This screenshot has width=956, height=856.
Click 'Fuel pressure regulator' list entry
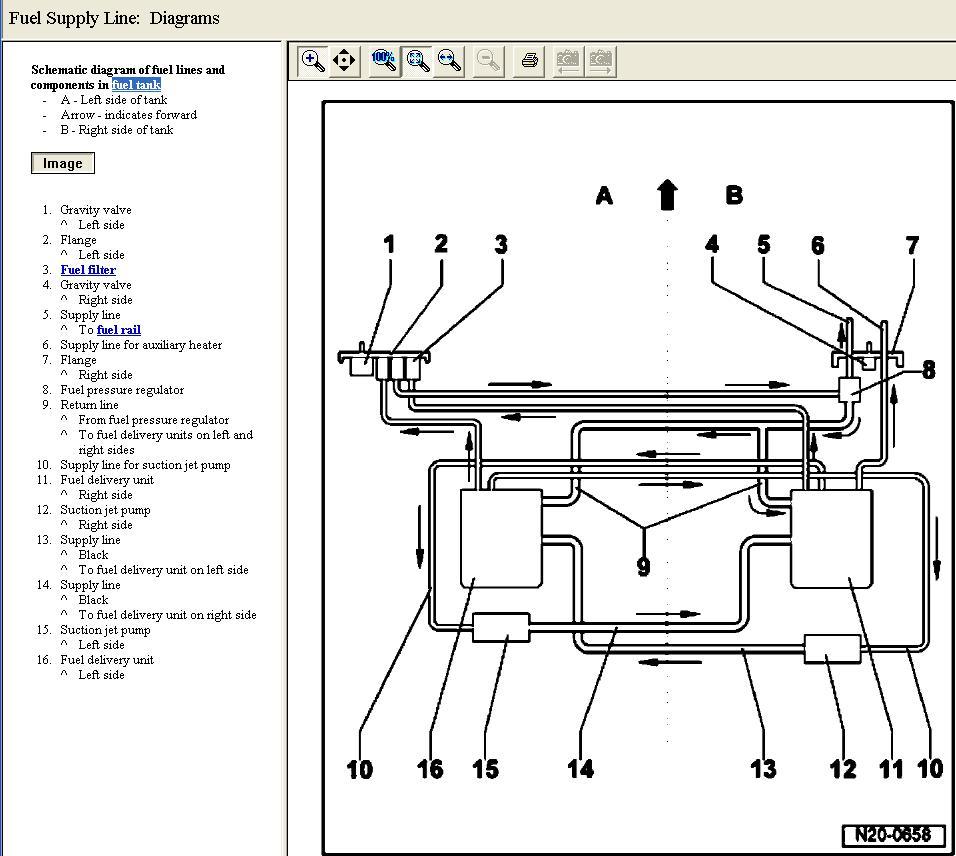[122, 390]
